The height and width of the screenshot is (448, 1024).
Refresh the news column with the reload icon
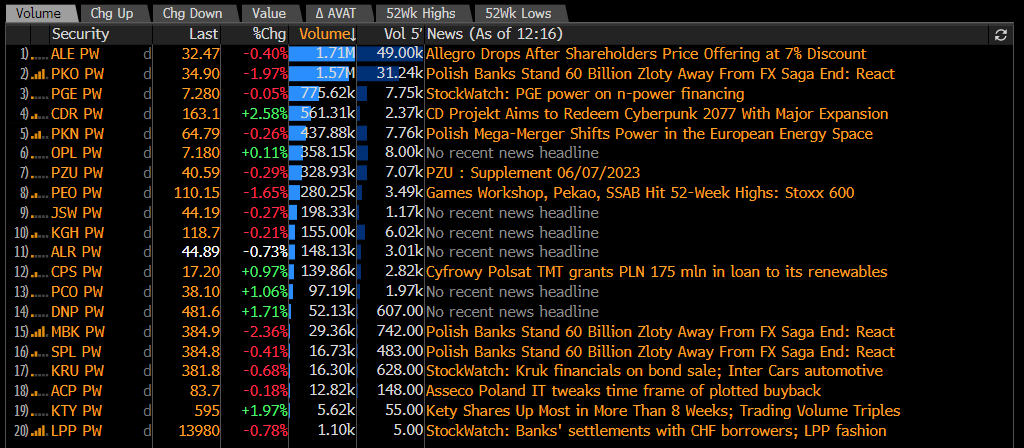[x=1000, y=35]
